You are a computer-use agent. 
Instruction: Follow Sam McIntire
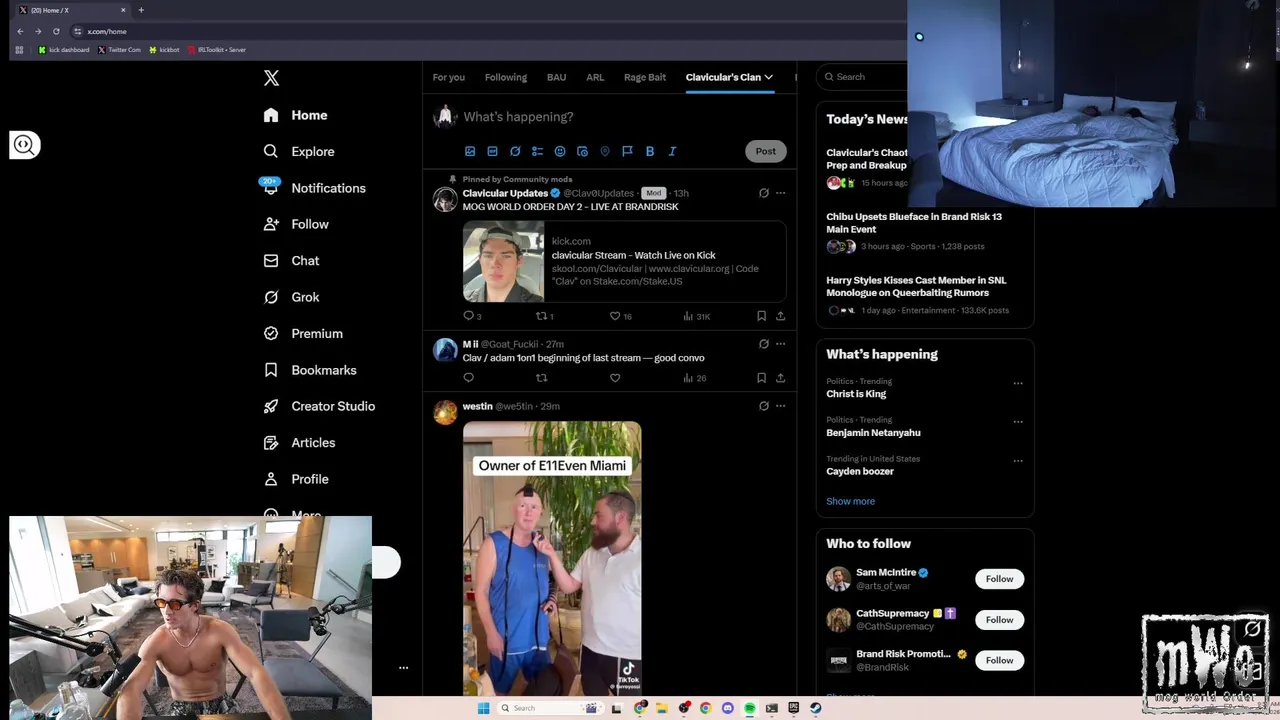[x=999, y=579]
